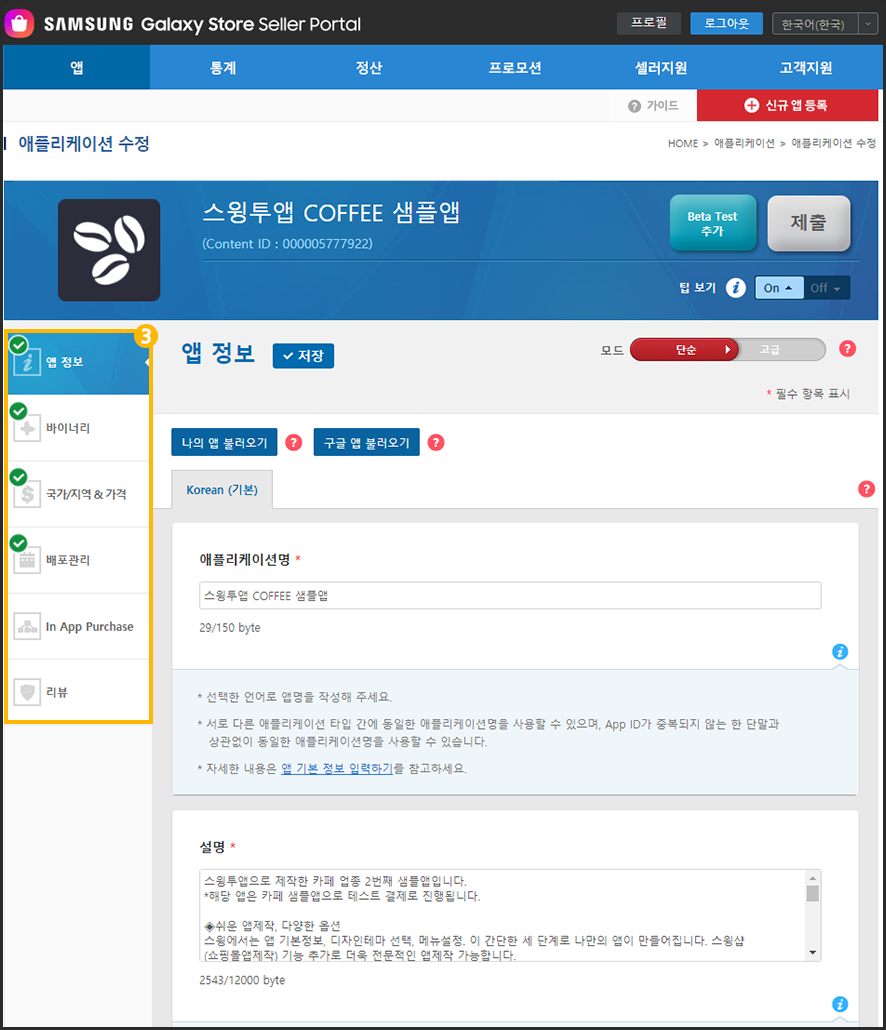
Task: Open the language dropdown 한국어(한국)
Action: (824, 24)
